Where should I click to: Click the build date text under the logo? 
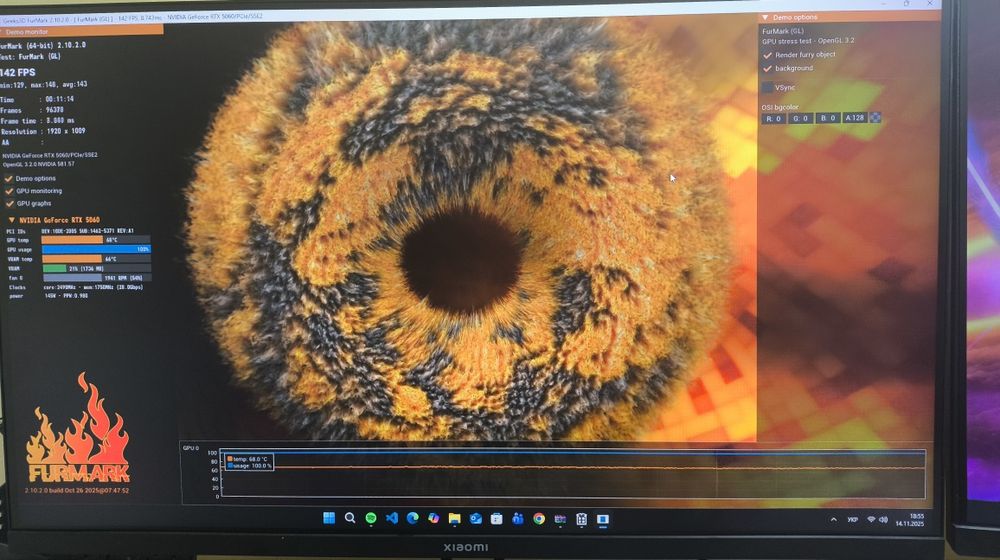[x=77, y=490]
